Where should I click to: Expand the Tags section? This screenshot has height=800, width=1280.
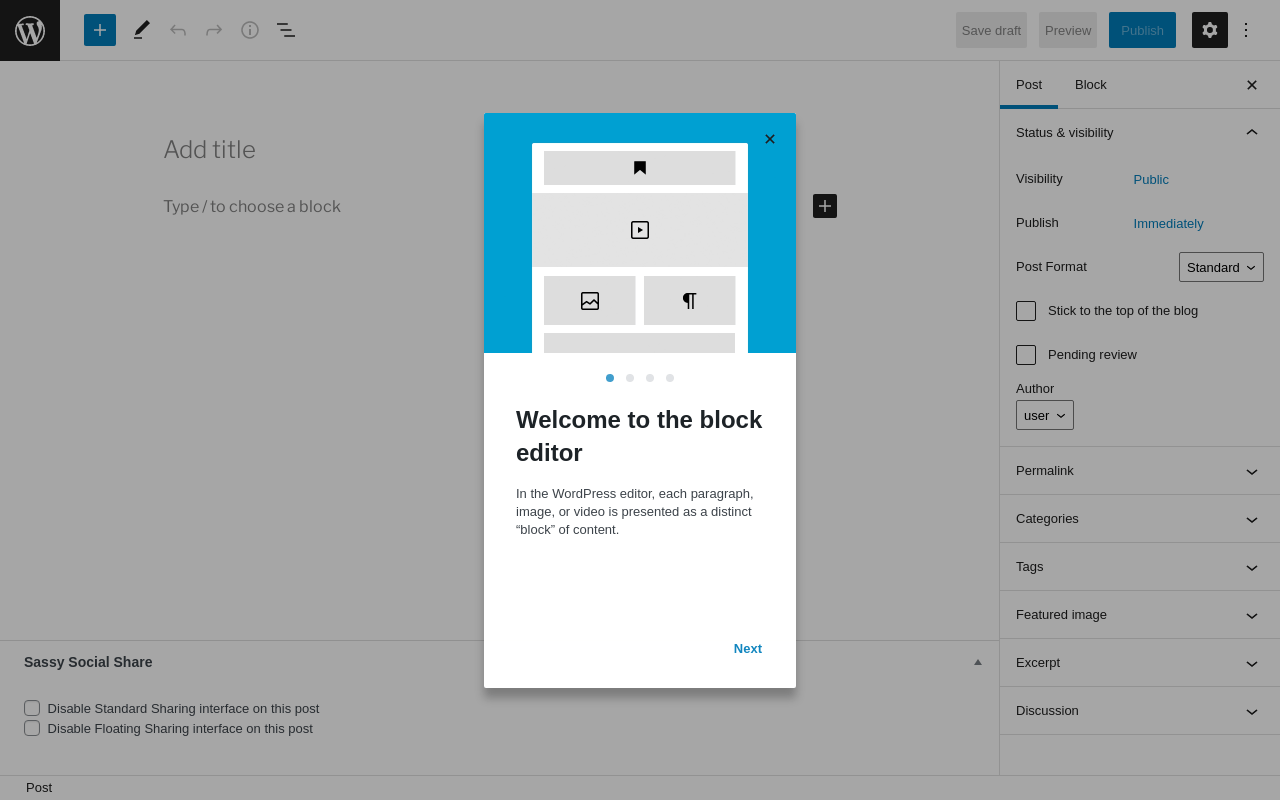1140,567
